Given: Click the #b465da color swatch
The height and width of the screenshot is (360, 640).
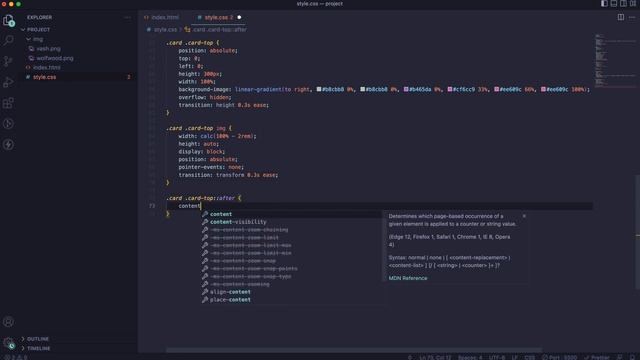Looking at the screenshot, I should (x=406, y=89).
